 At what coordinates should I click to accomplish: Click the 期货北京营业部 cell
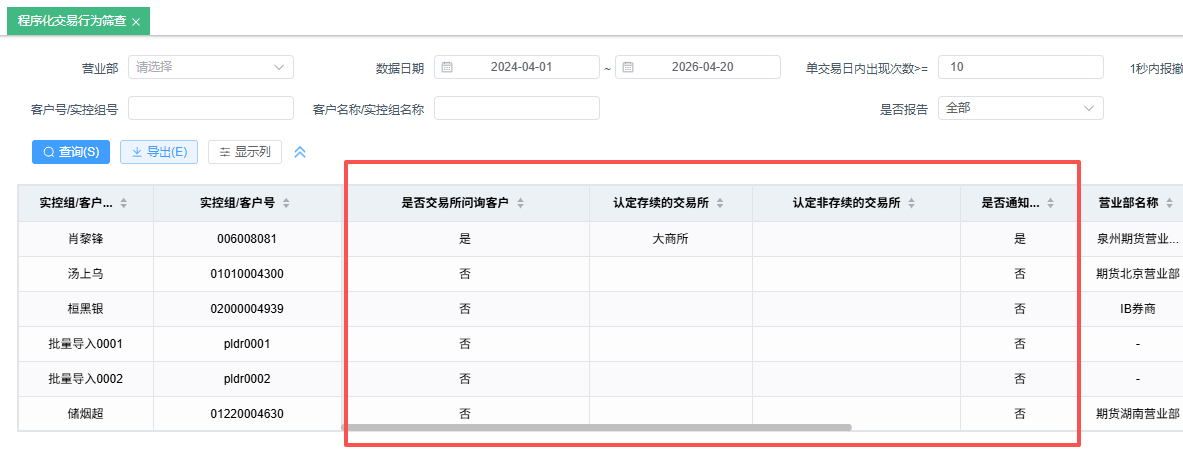1138,274
